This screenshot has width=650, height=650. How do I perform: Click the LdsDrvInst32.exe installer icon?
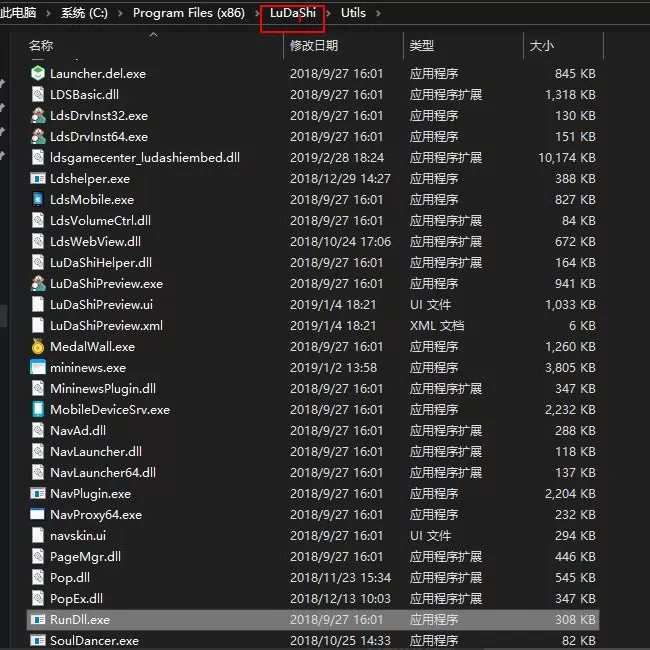38,116
